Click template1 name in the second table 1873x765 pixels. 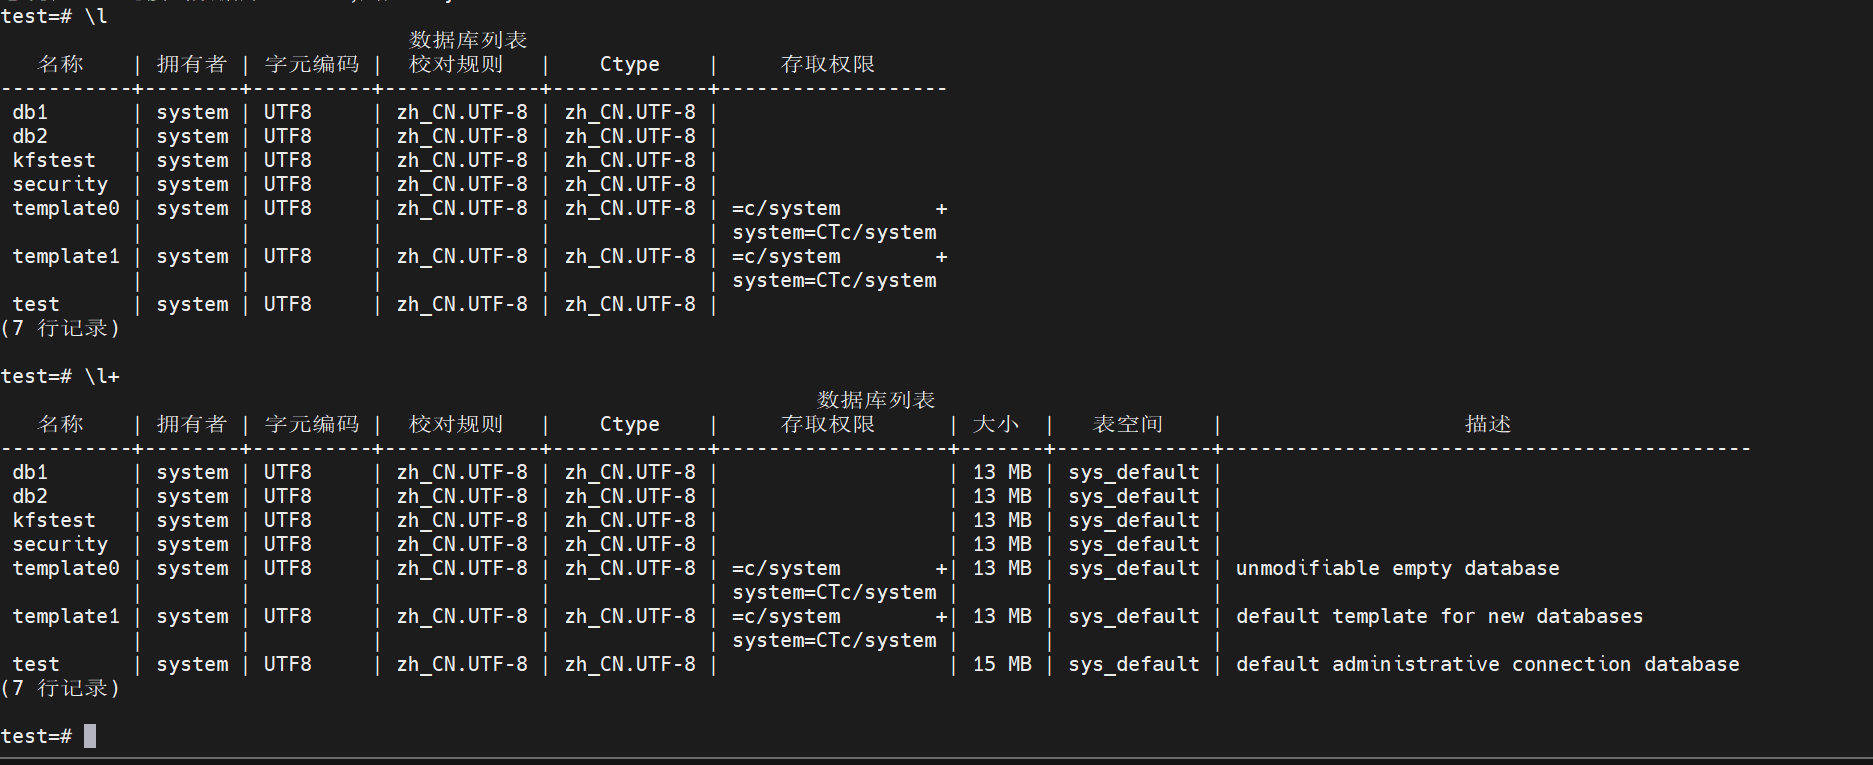(x=66, y=617)
